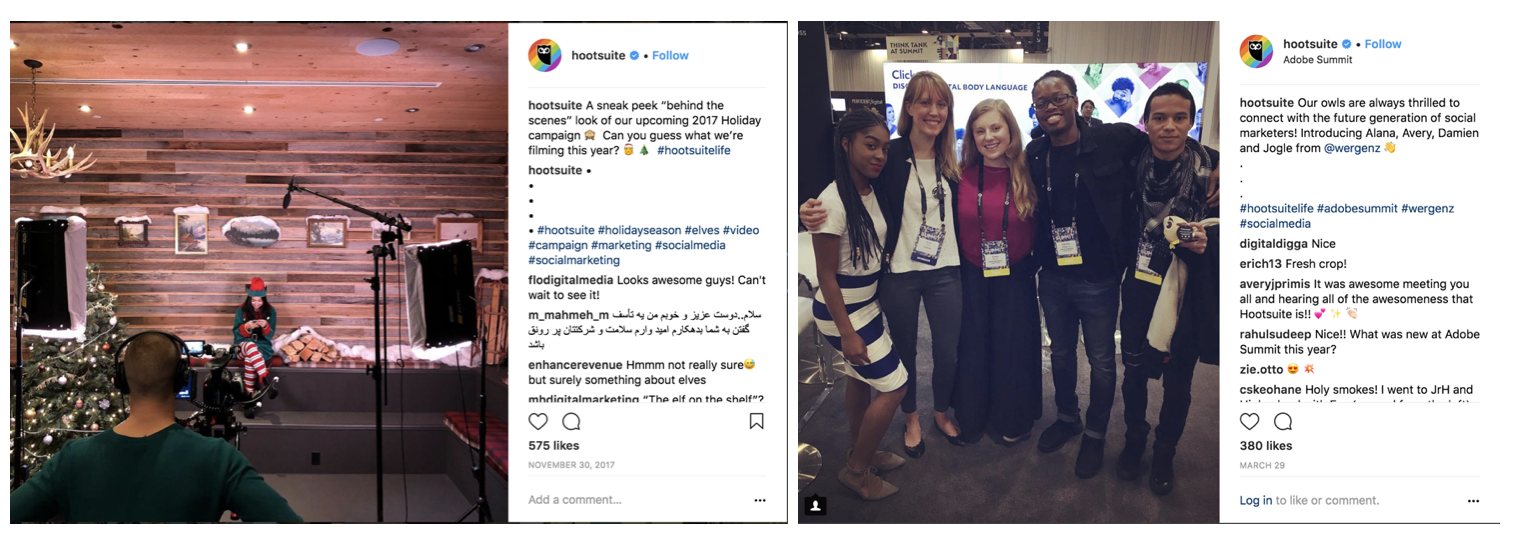The image size is (1516, 540).
Task: Click Log in to like or comment
Action: (x=1256, y=500)
